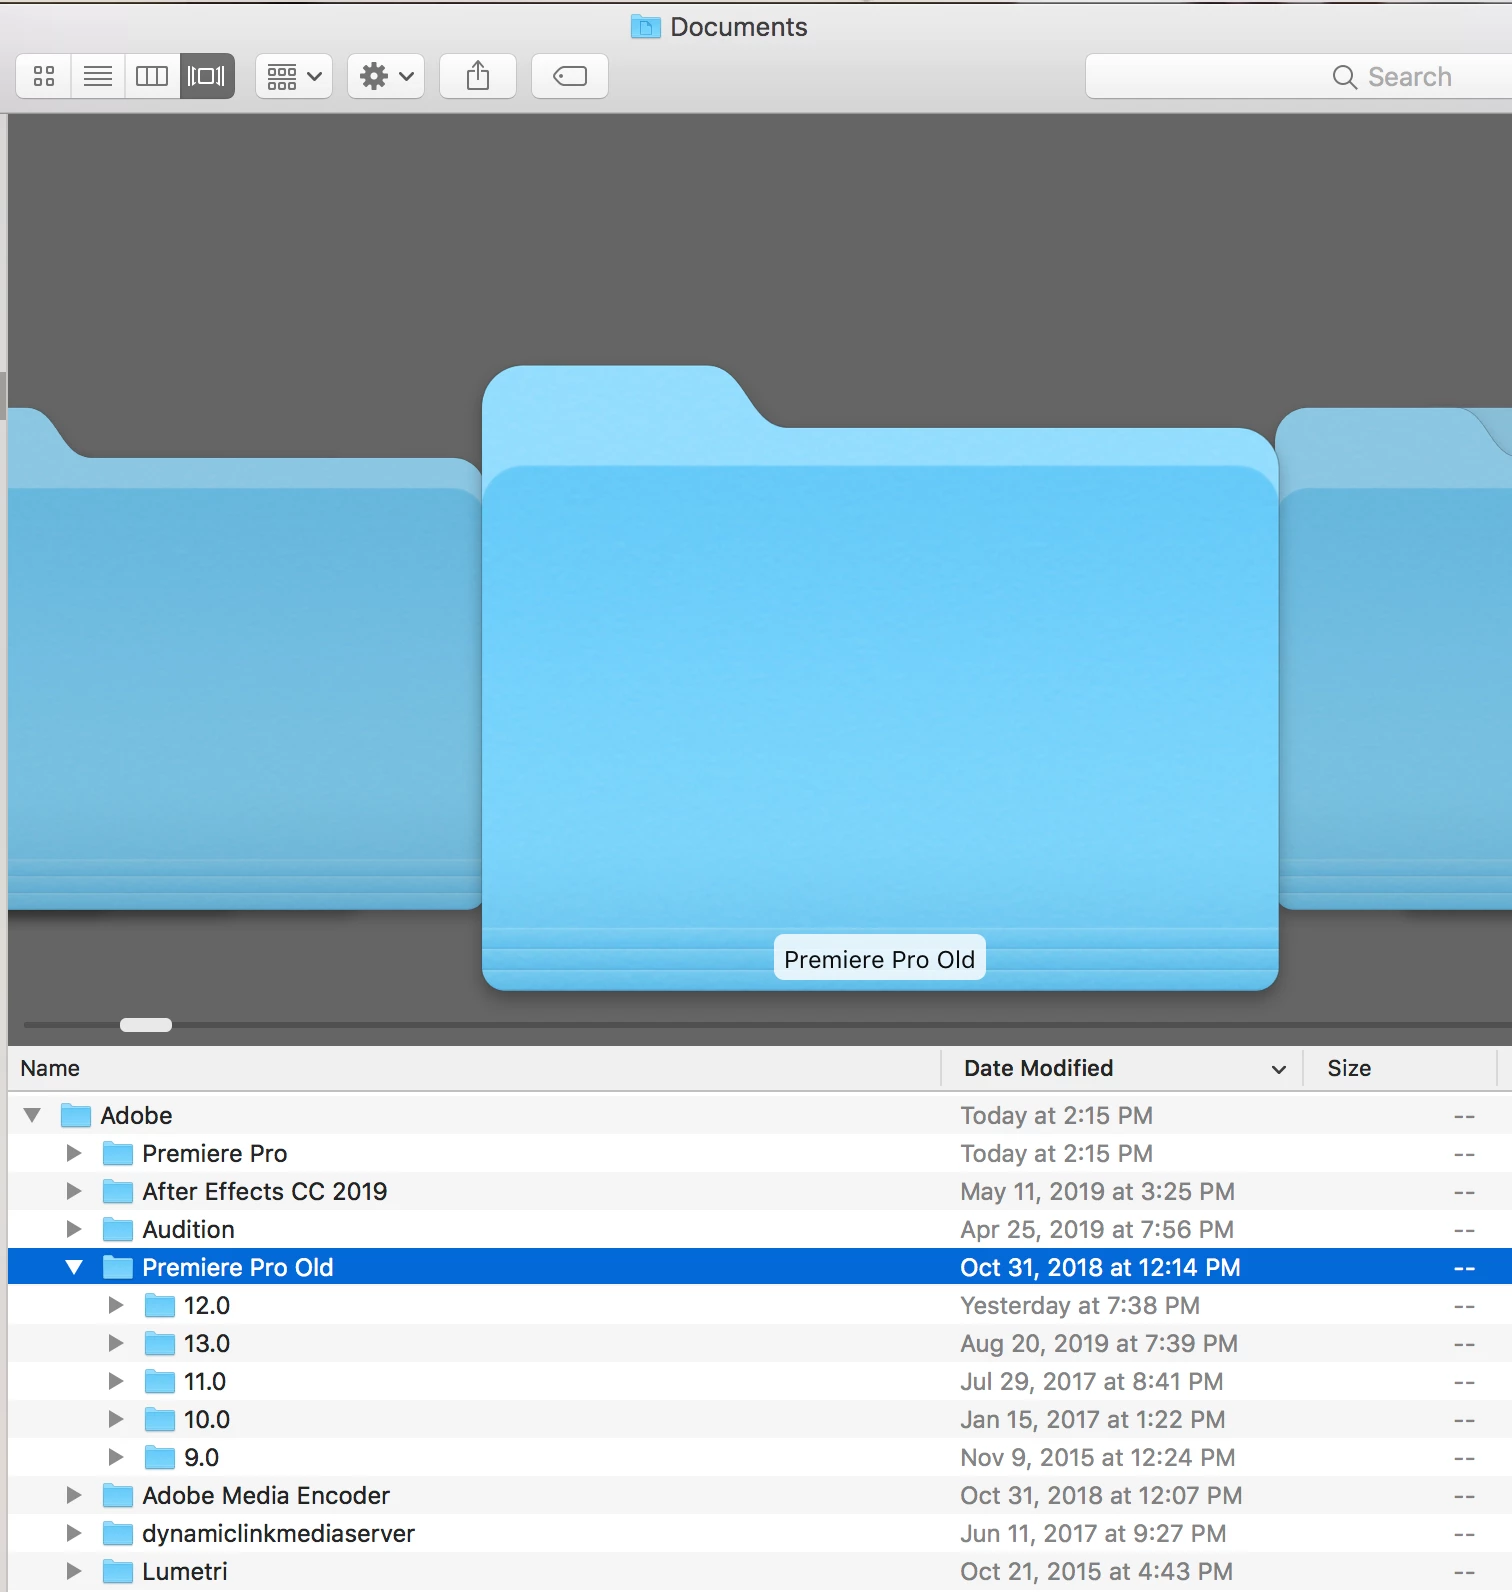The width and height of the screenshot is (1512, 1592).
Task: Click the Audition folder icon
Action: (118, 1229)
